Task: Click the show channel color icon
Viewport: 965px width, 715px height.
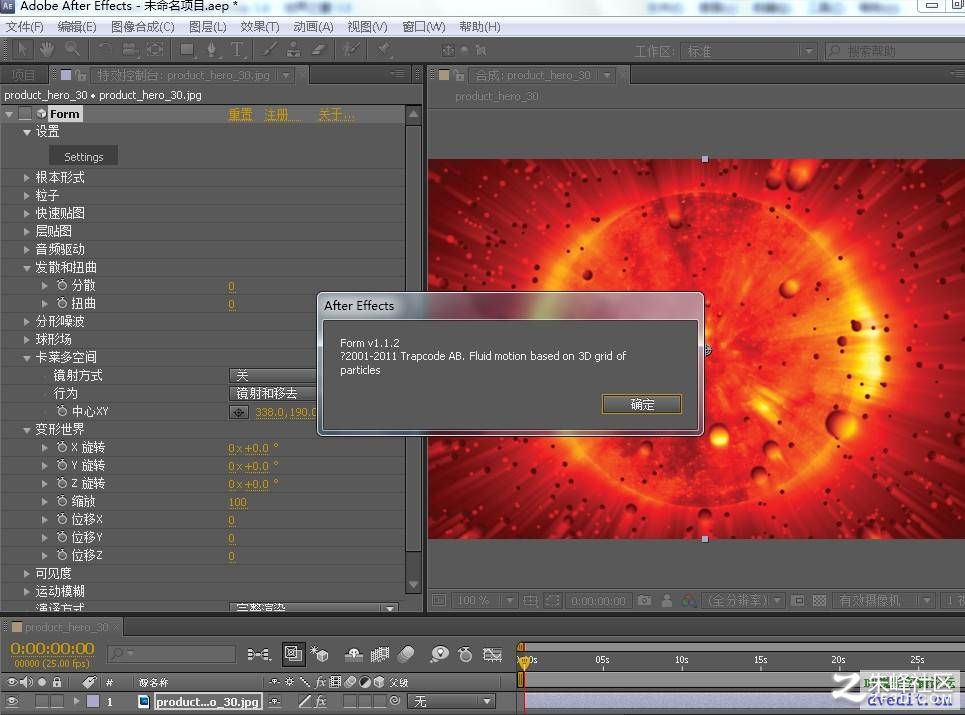Action: click(x=689, y=600)
